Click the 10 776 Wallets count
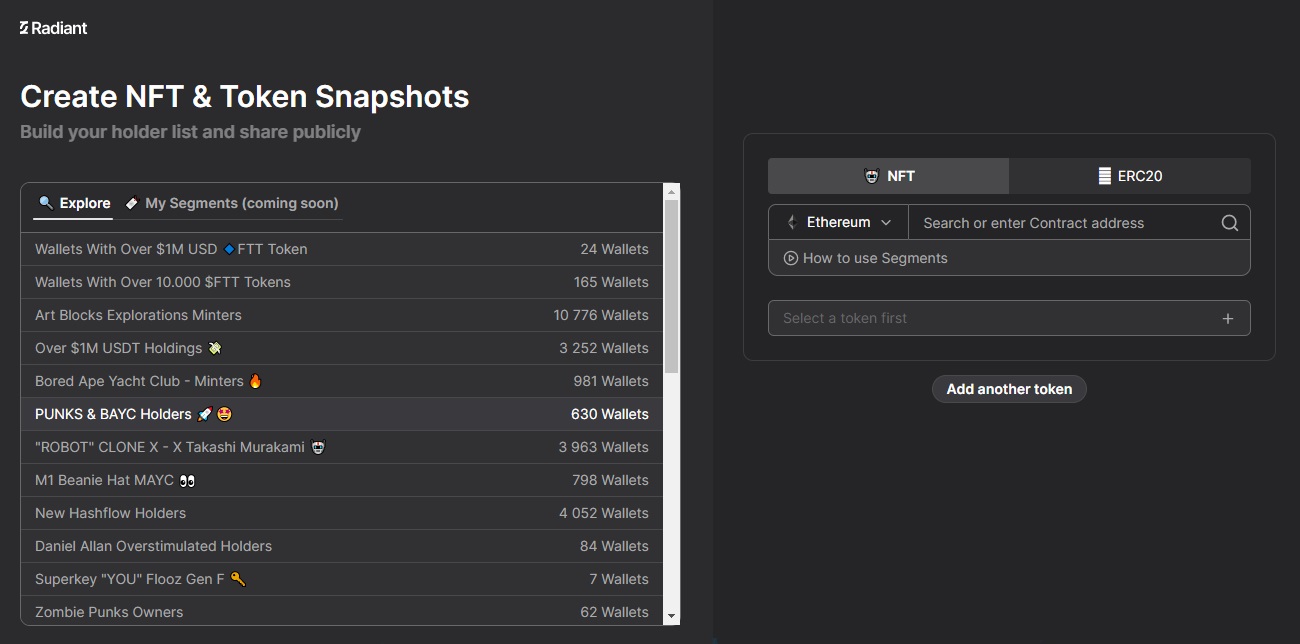Screen dimensions: 1300x644 point(601,315)
